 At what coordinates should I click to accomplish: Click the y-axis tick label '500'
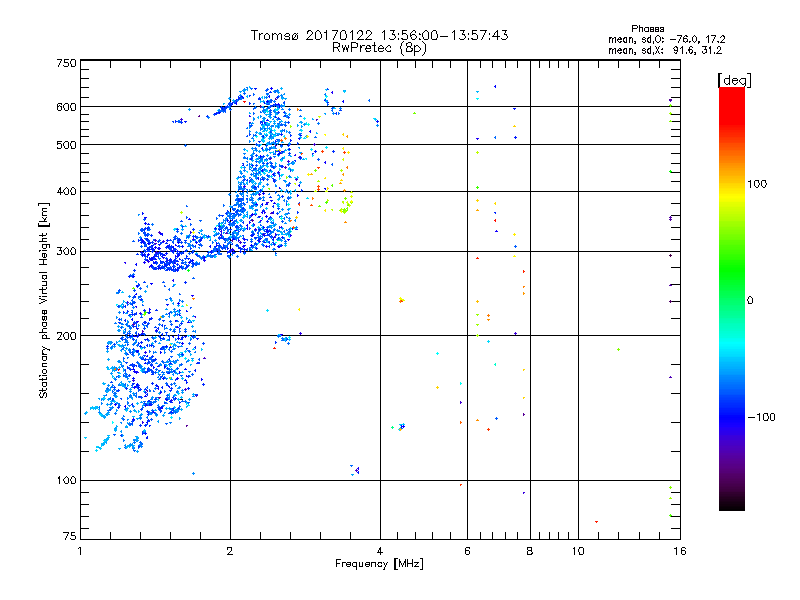pos(66,145)
